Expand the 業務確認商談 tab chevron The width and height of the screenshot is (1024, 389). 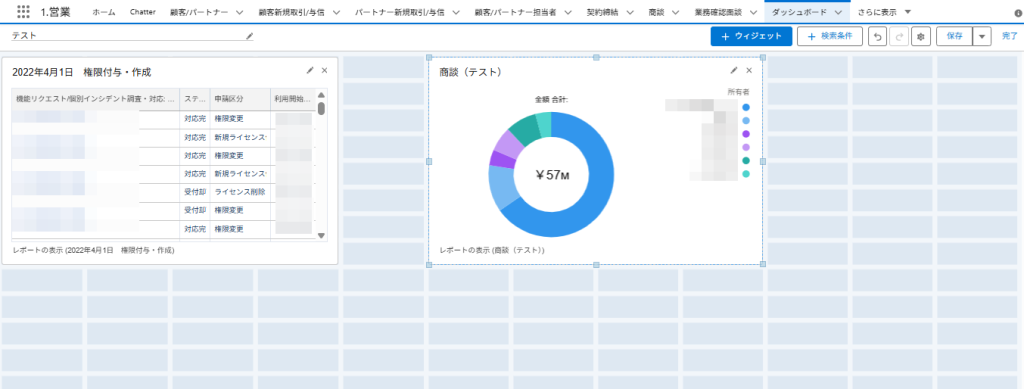(x=753, y=12)
